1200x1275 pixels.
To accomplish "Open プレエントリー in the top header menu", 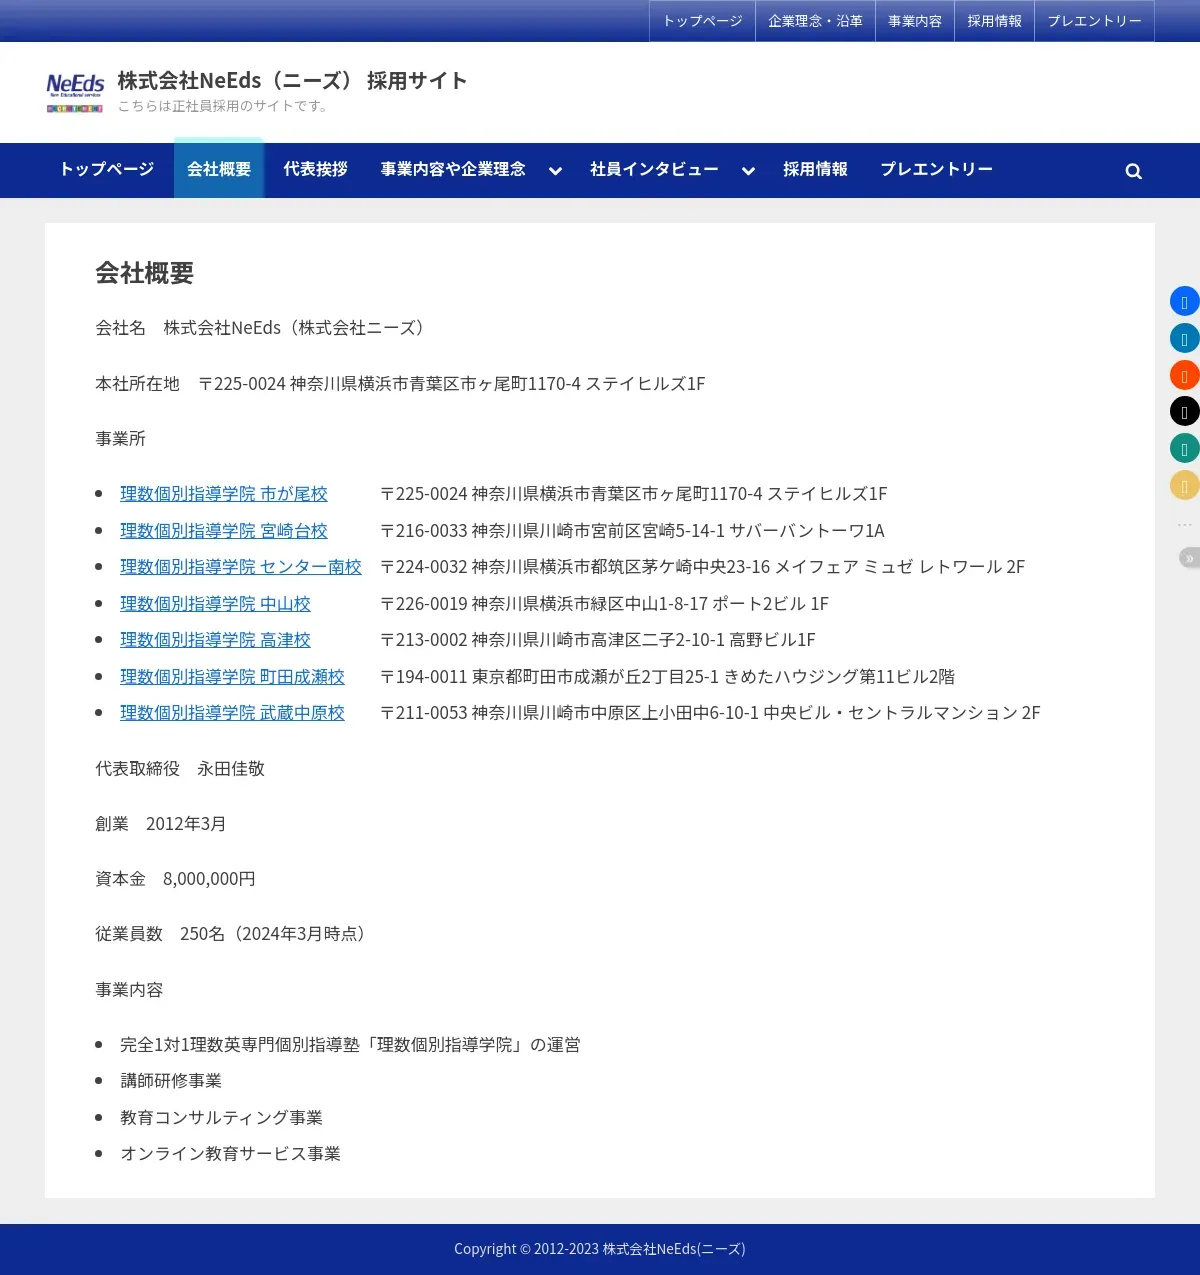I will (x=1094, y=21).
